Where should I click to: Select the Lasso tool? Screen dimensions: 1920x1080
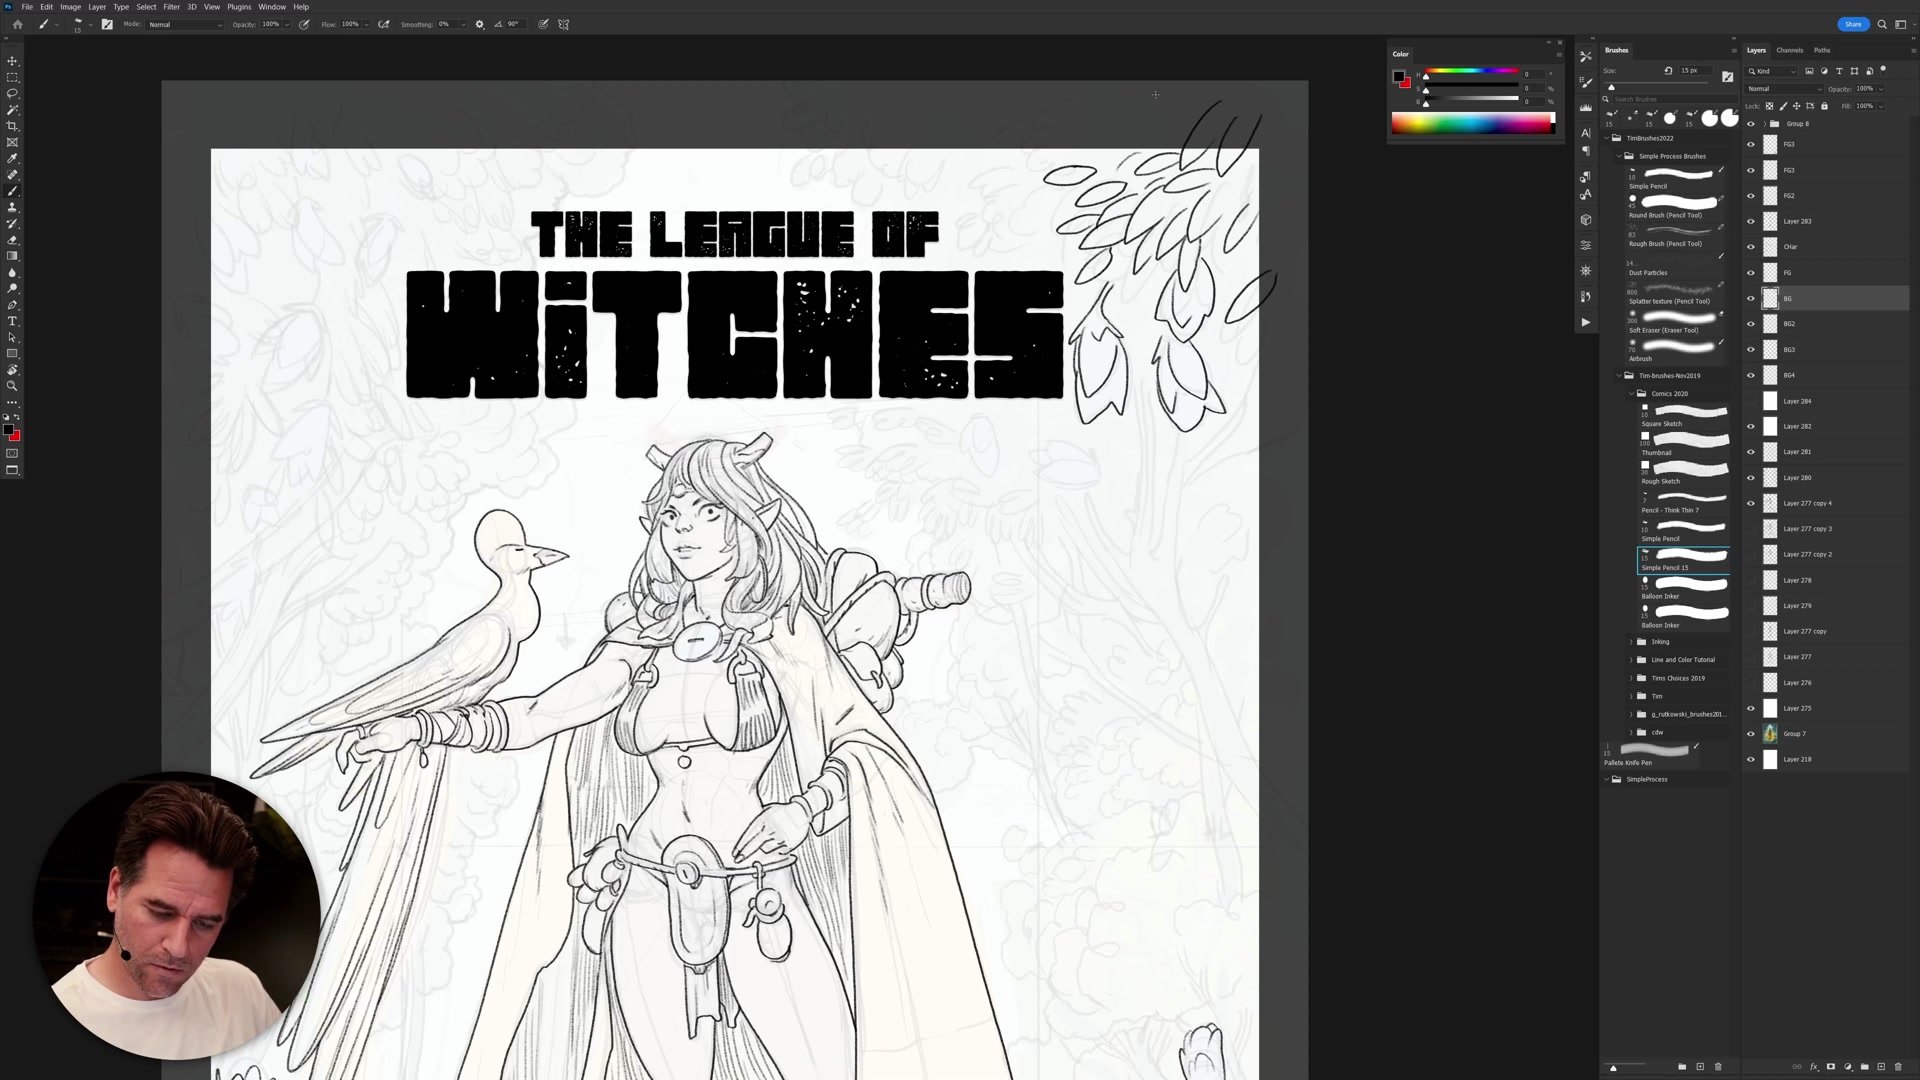pyautogui.click(x=12, y=93)
